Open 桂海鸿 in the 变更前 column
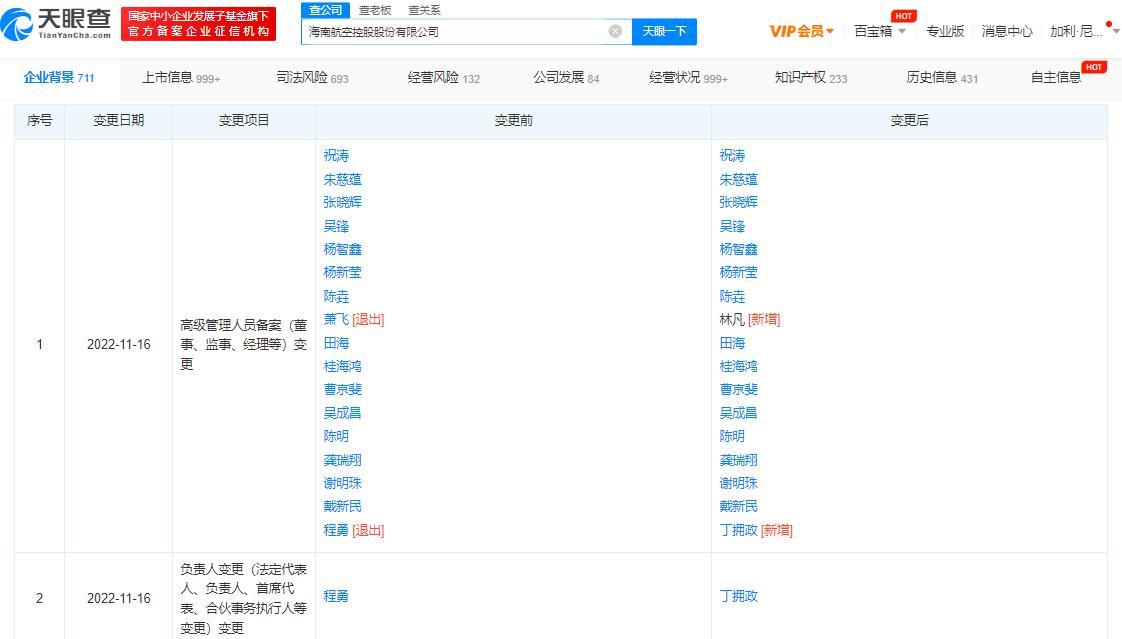Image resolution: width=1122 pixels, height=639 pixels. point(342,366)
